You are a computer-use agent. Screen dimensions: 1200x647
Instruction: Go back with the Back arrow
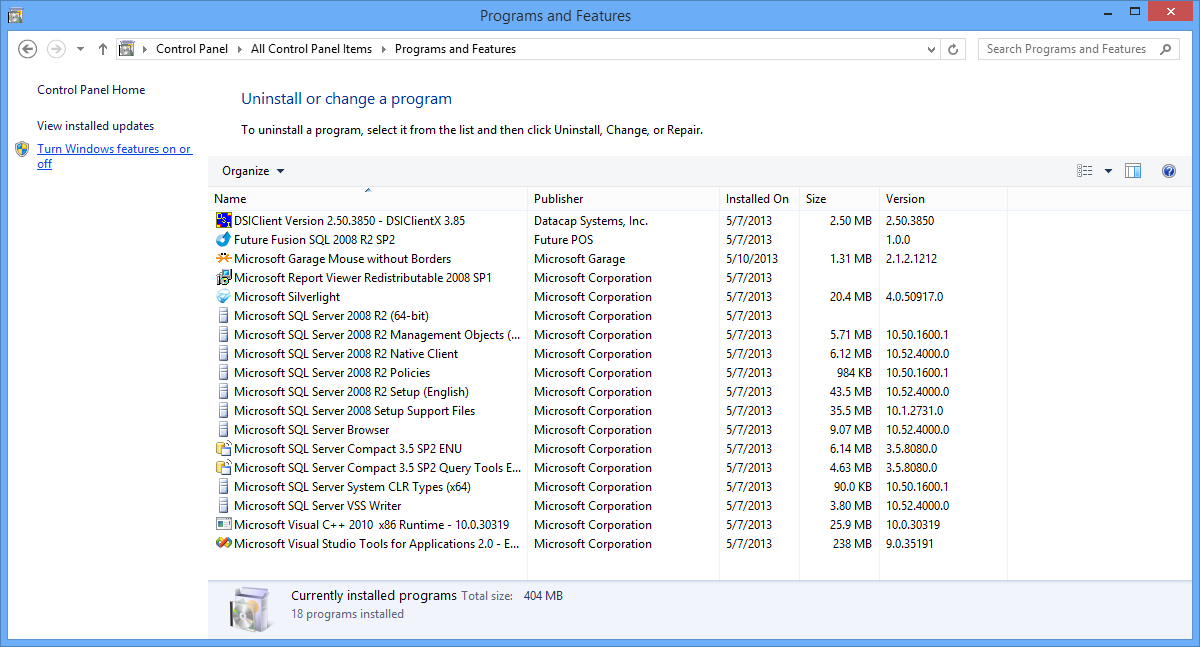point(28,49)
